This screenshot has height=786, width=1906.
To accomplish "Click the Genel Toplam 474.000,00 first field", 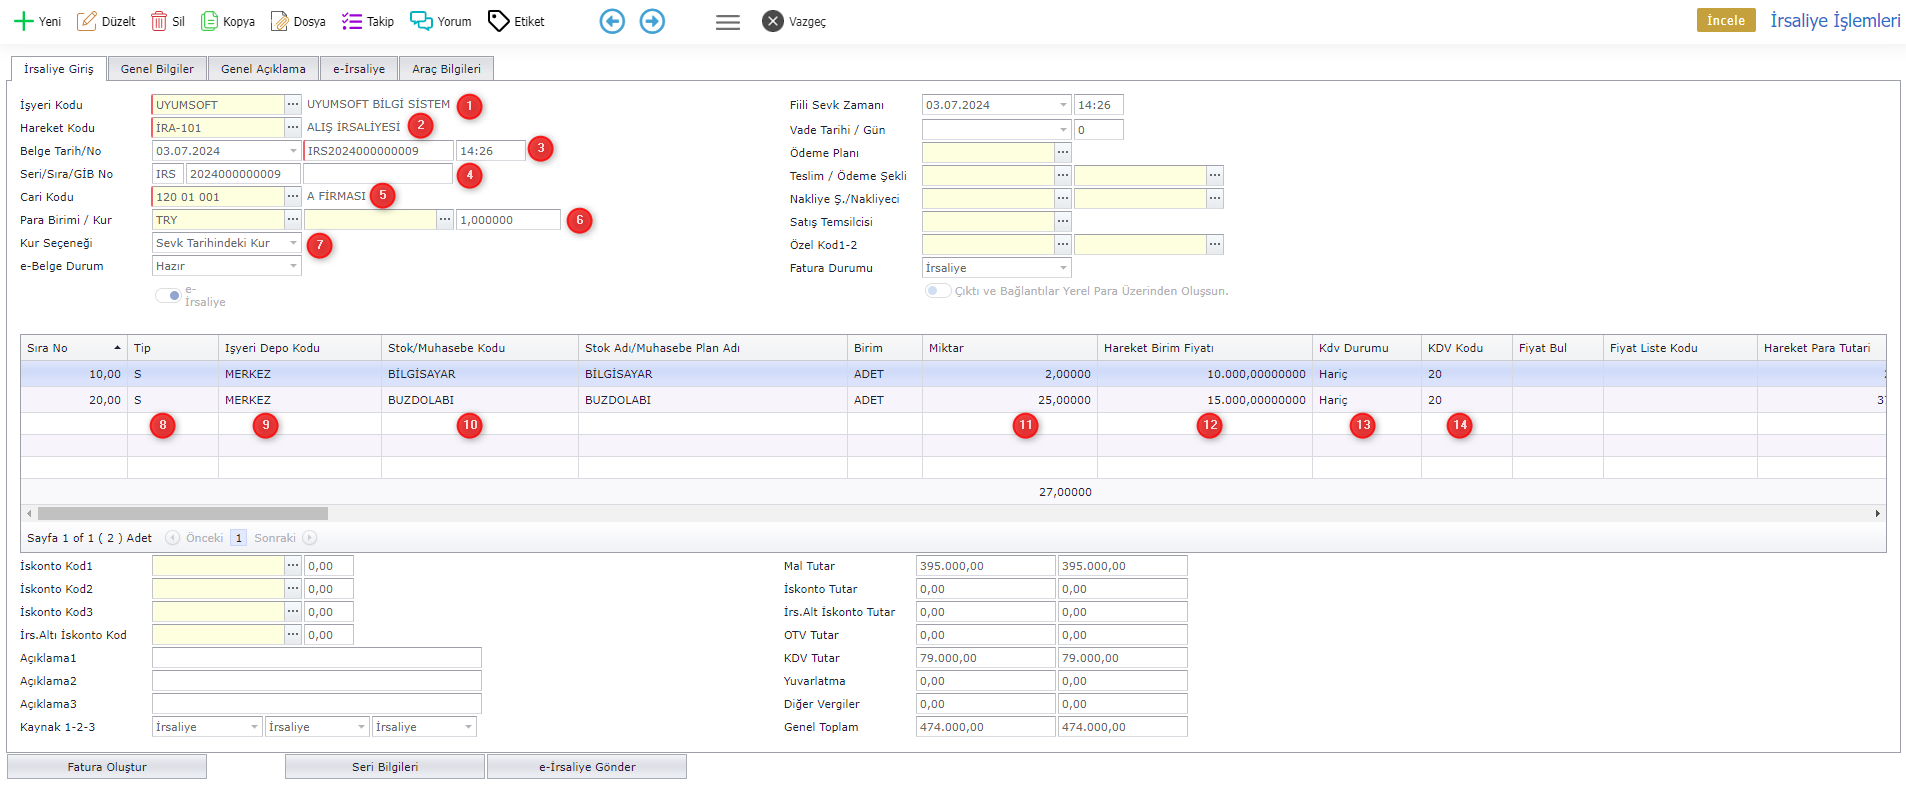I will pyautogui.click(x=985, y=727).
